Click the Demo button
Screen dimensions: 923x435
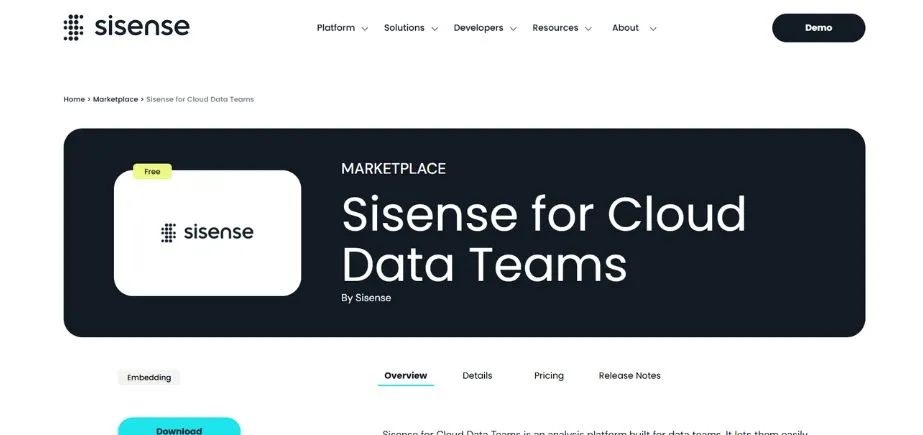pyautogui.click(x=818, y=28)
